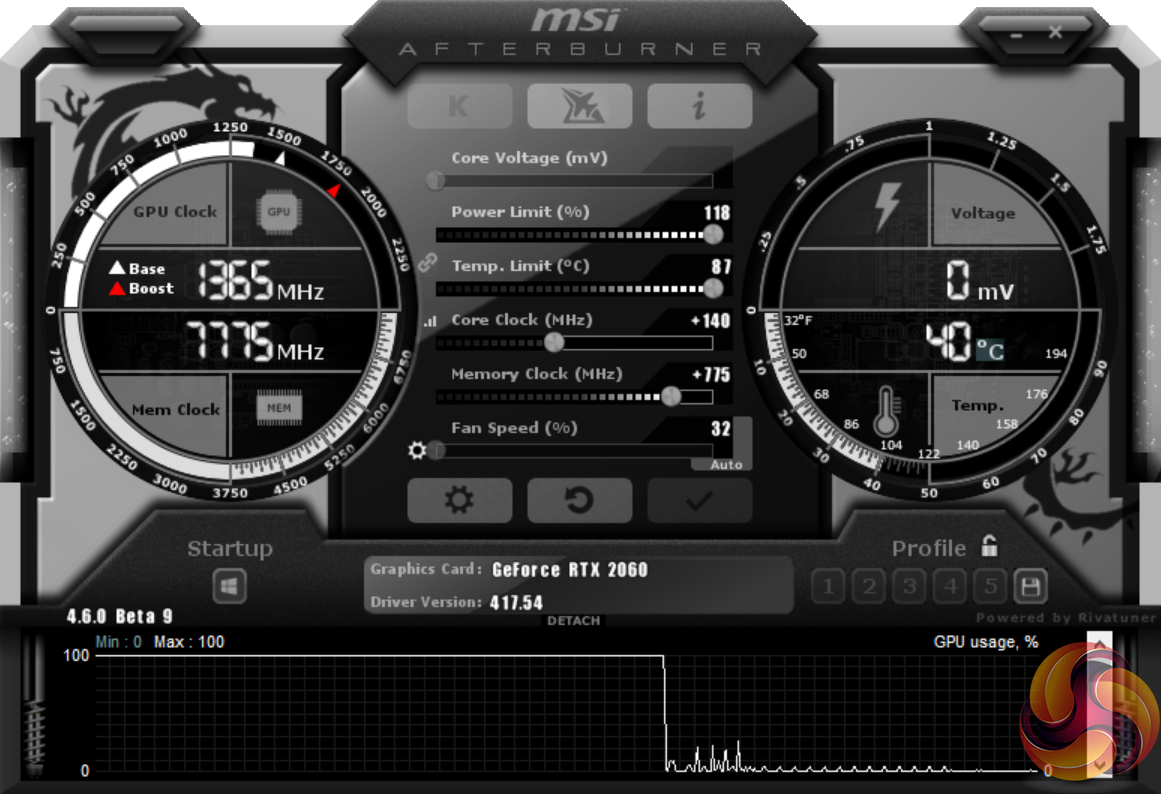Click the GPU chip icon in gauge
This screenshot has height=794, width=1161.
(278, 212)
